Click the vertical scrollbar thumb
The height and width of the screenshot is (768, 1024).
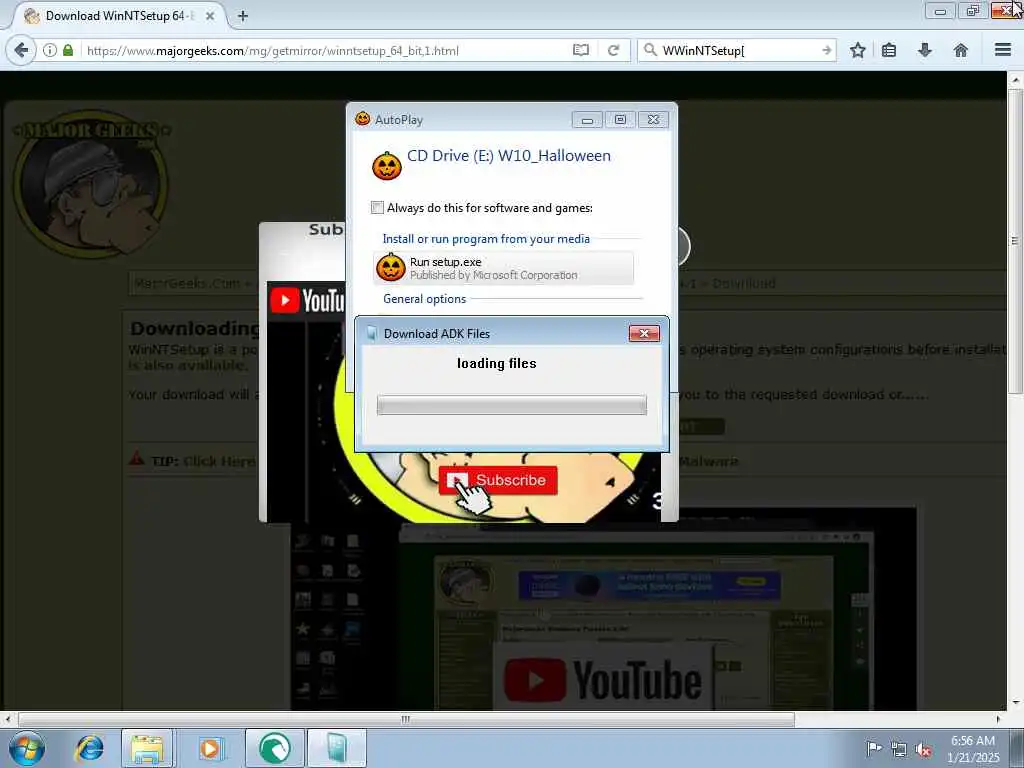tap(1015, 240)
